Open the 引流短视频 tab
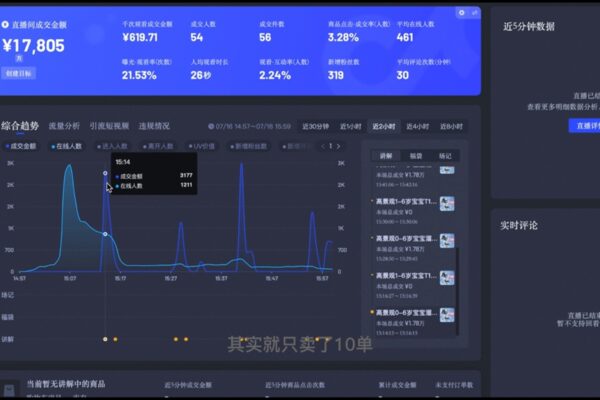The height and width of the screenshot is (400, 600). click(x=109, y=126)
